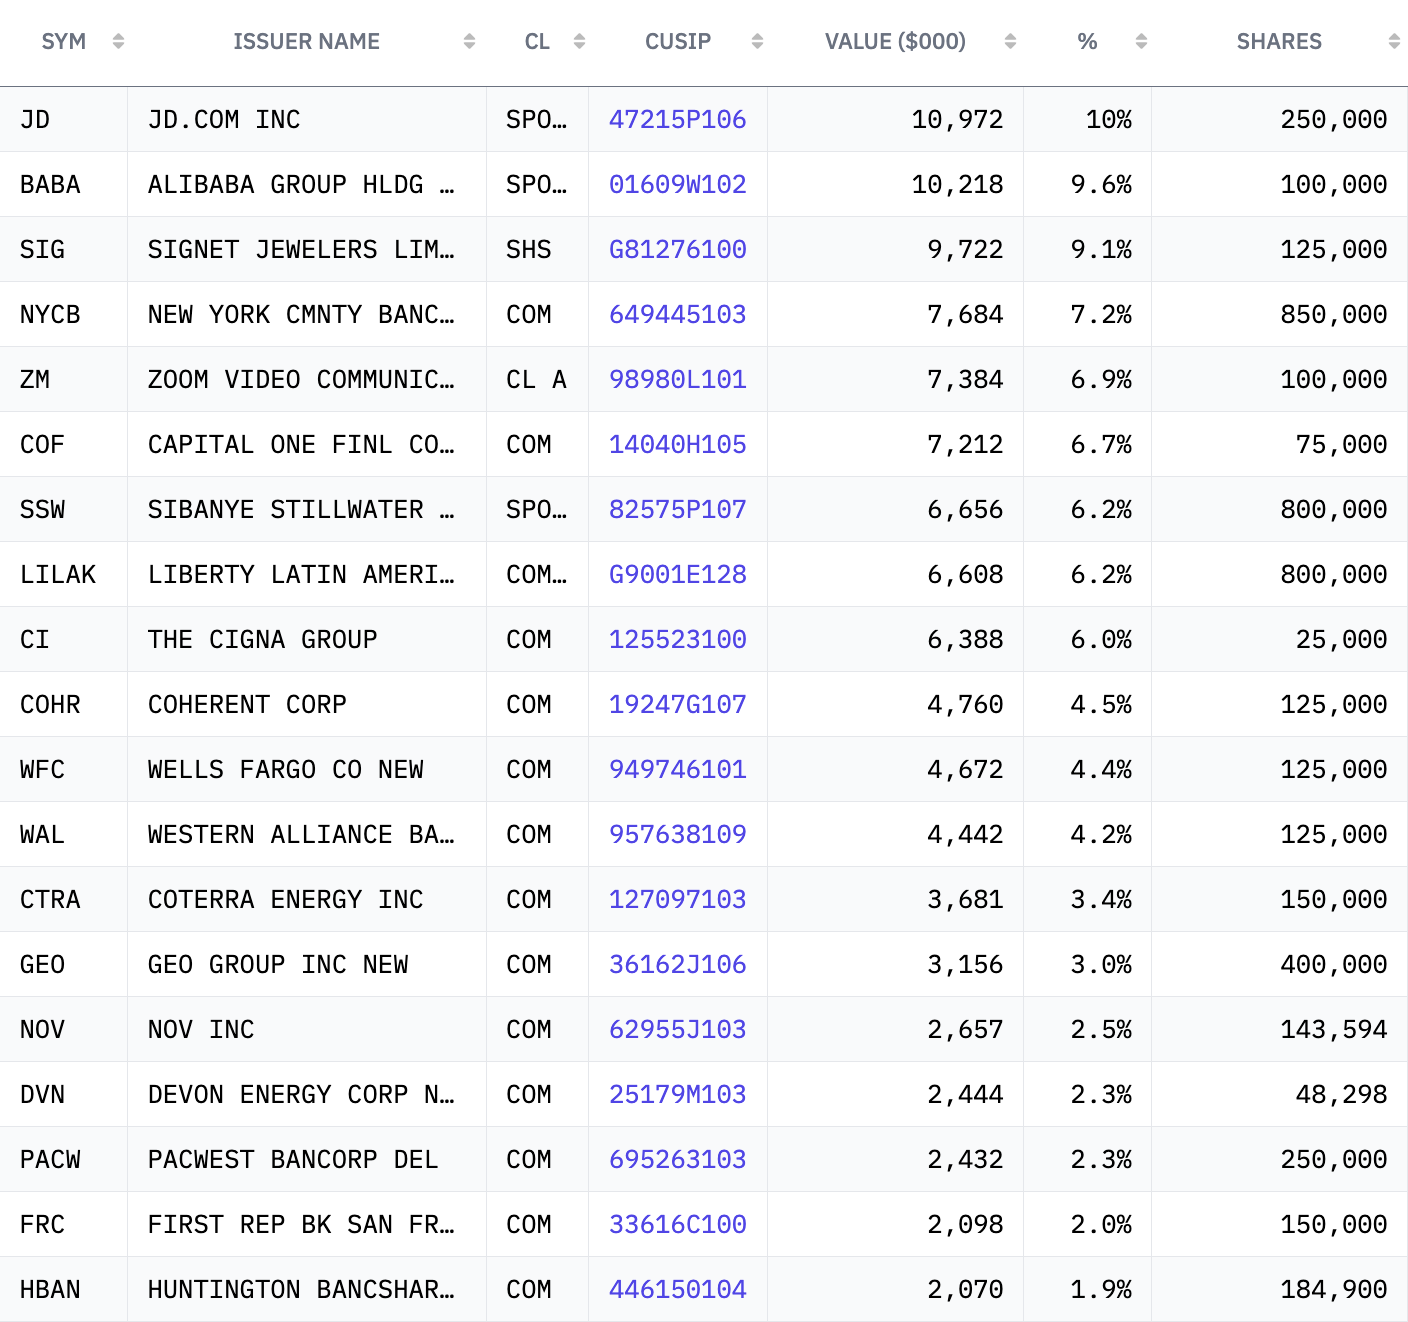The image size is (1408, 1322).
Task: Open CUSIP link 125523100 for CI
Action: click(678, 639)
